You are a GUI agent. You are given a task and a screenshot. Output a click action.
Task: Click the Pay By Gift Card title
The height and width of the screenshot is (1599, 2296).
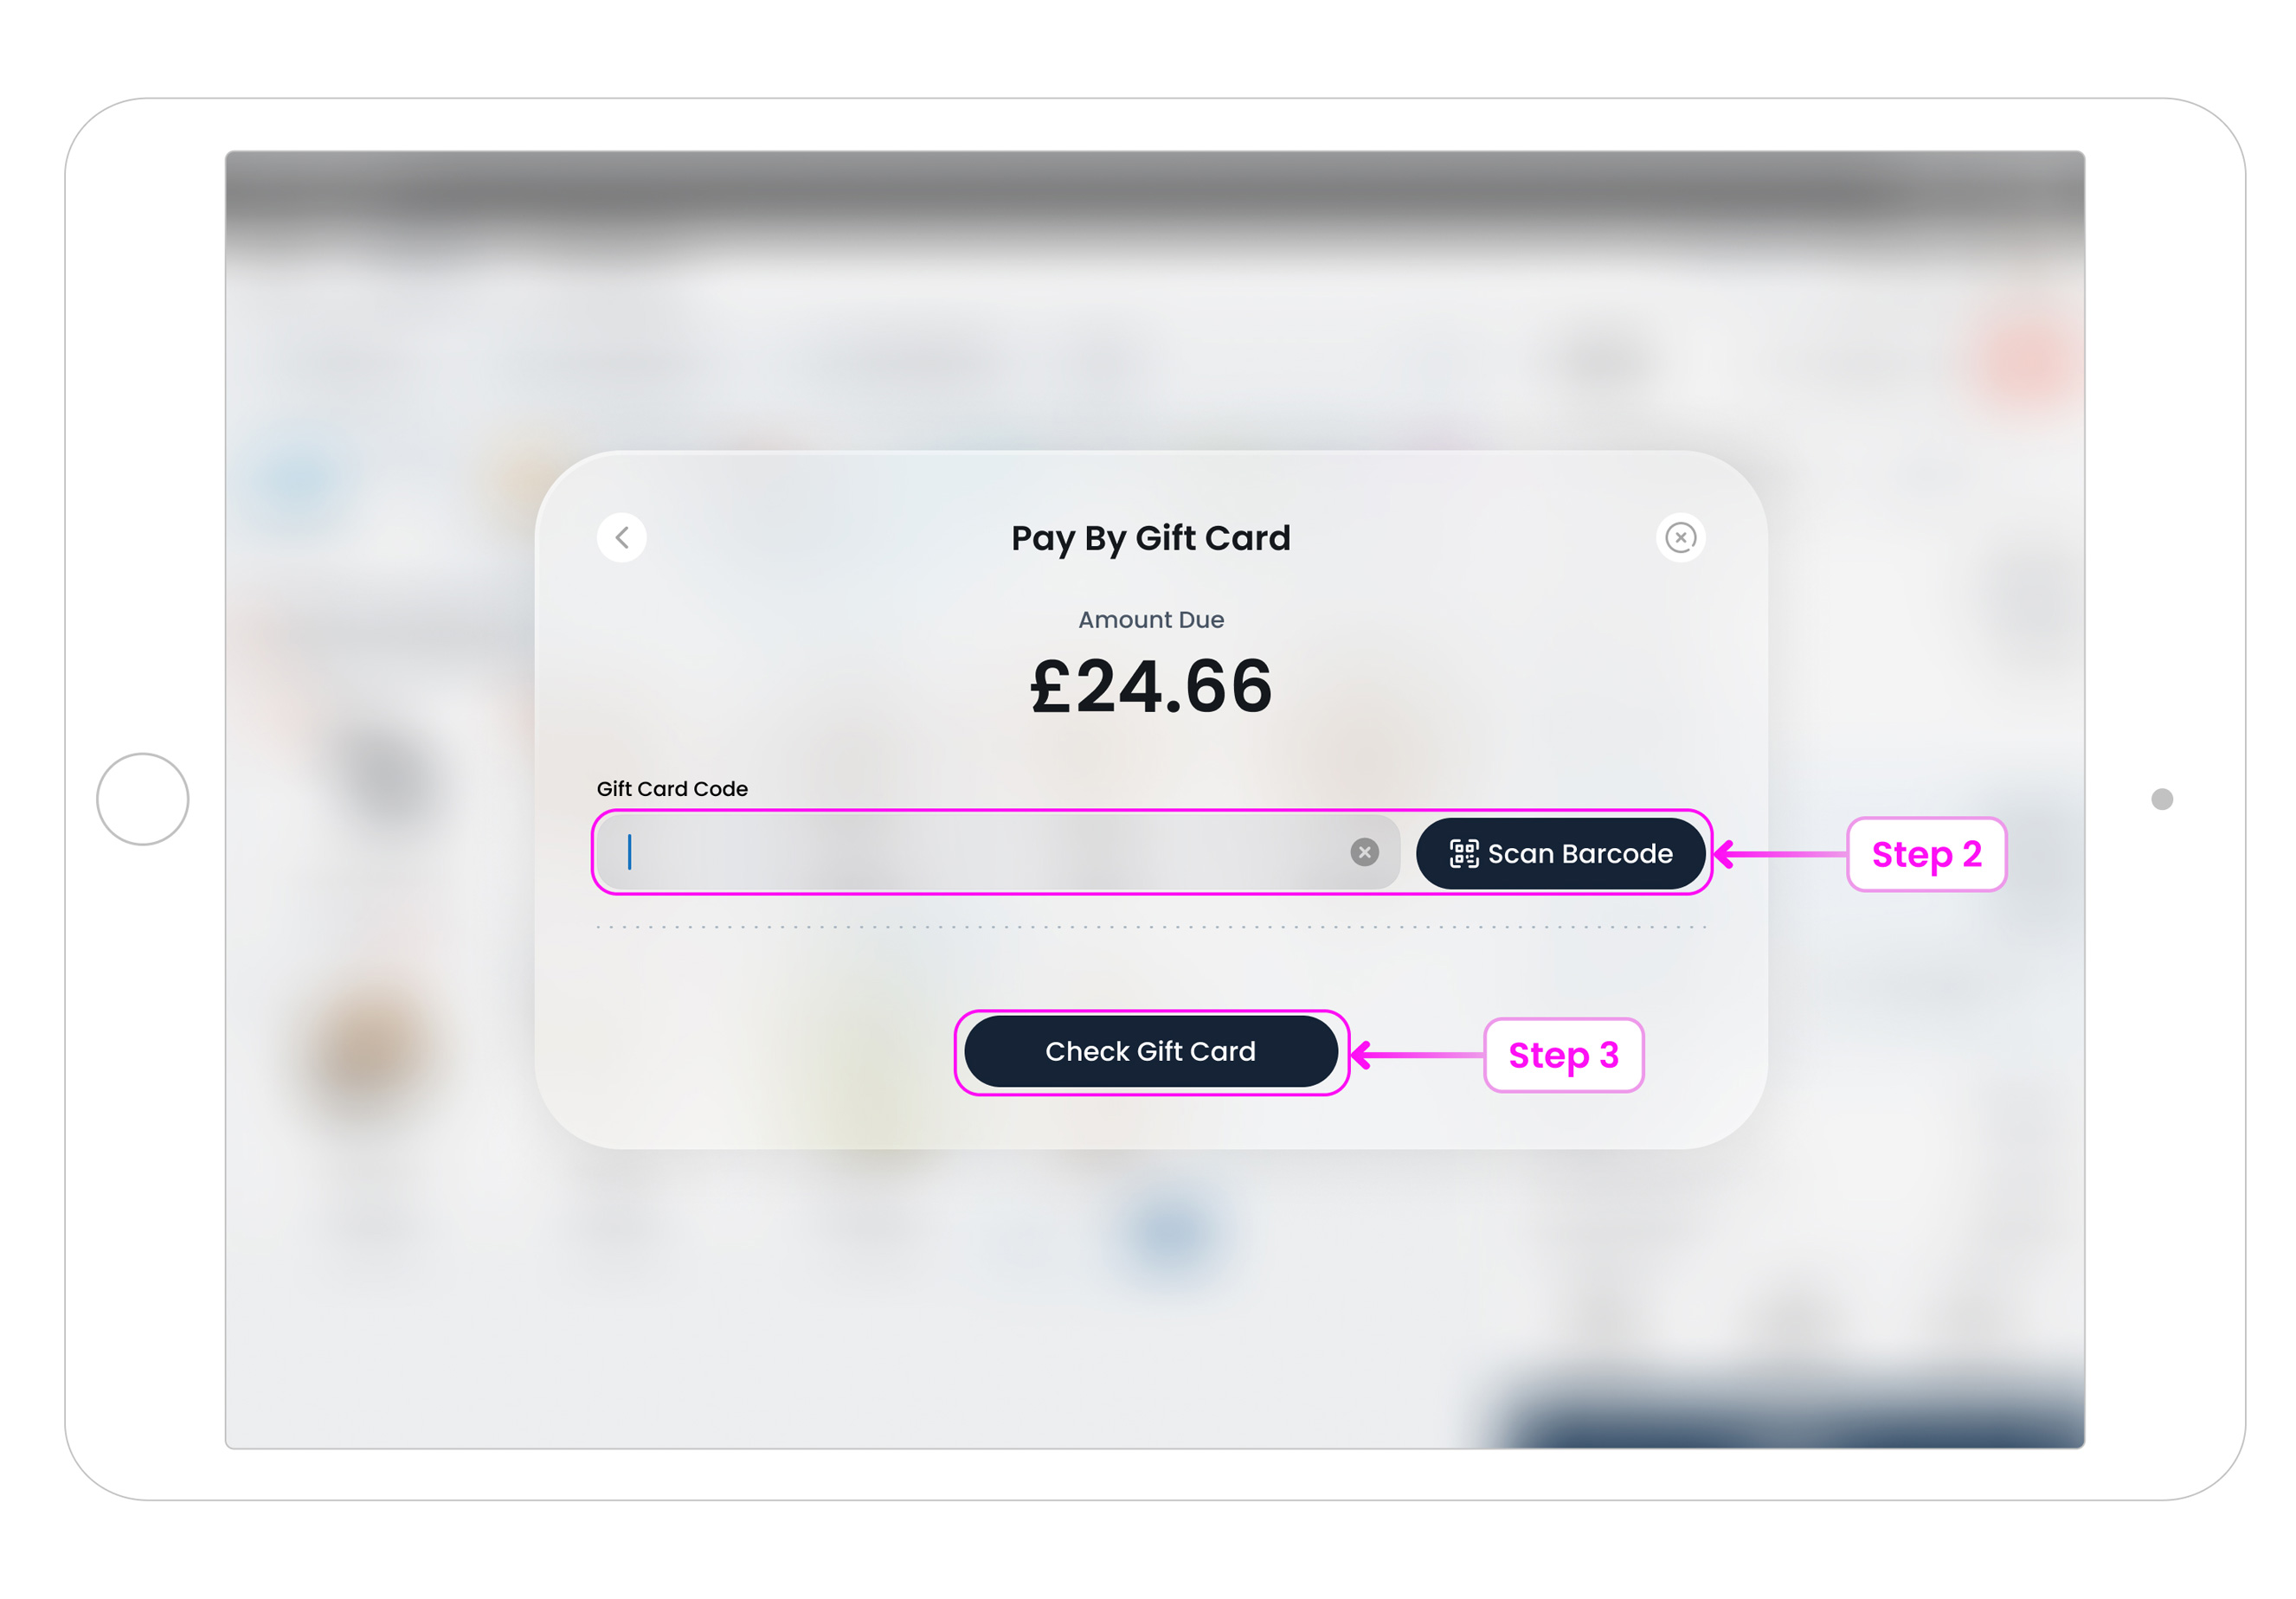click(1150, 537)
